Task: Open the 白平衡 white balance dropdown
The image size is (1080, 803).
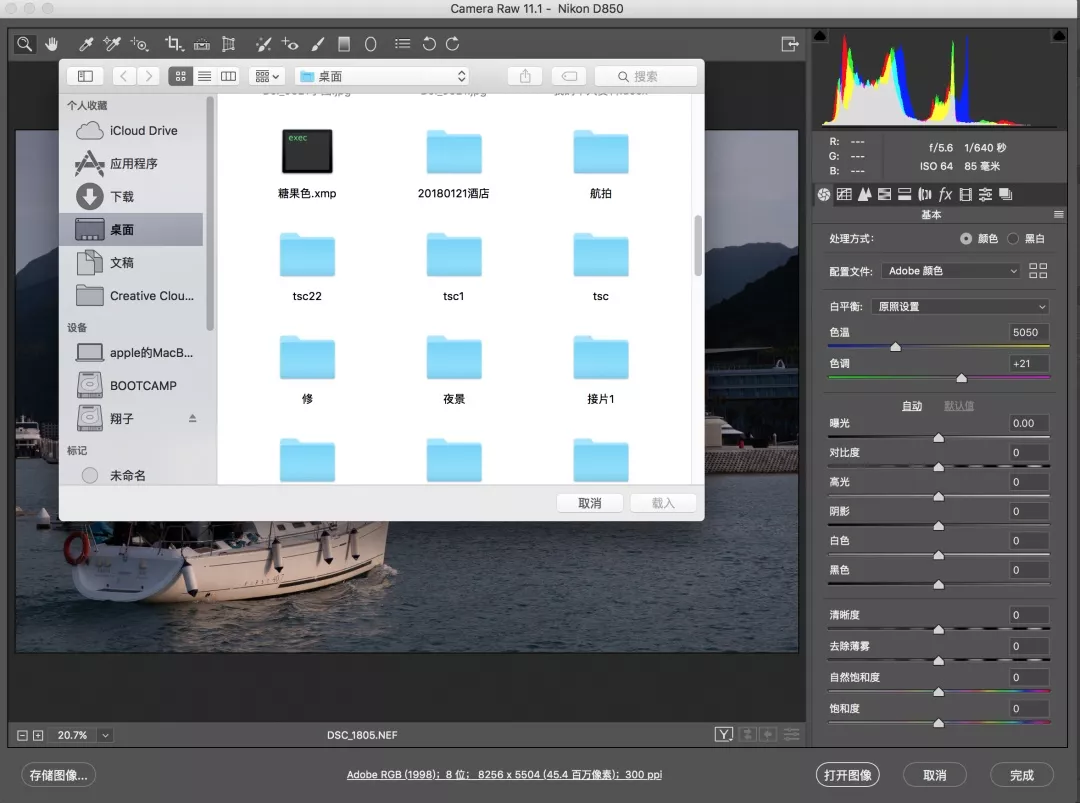Action: click(x=959, y=307)
